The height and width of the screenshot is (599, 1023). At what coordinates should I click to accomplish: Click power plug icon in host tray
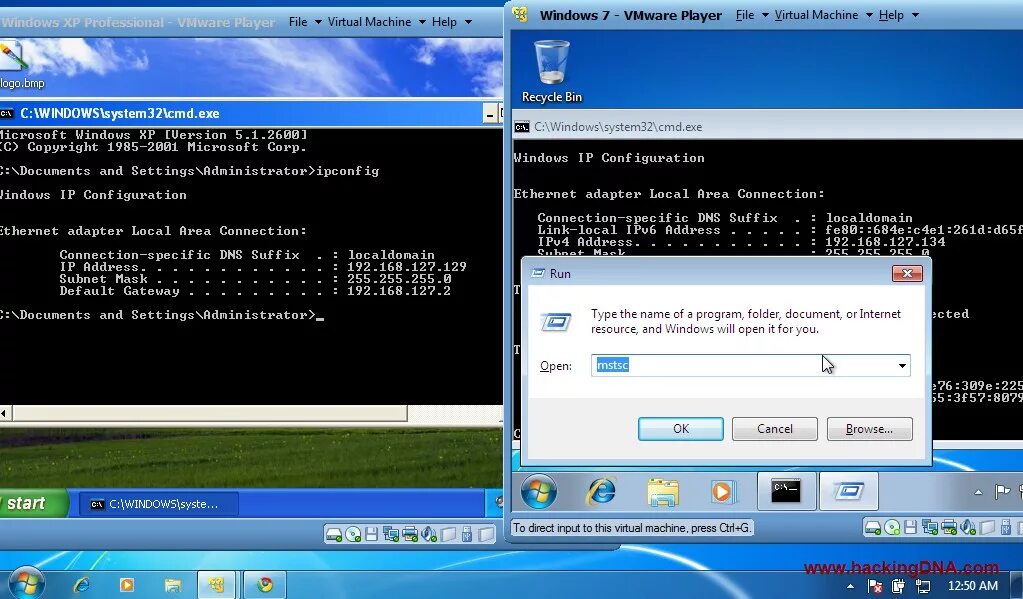click(899, 587)
